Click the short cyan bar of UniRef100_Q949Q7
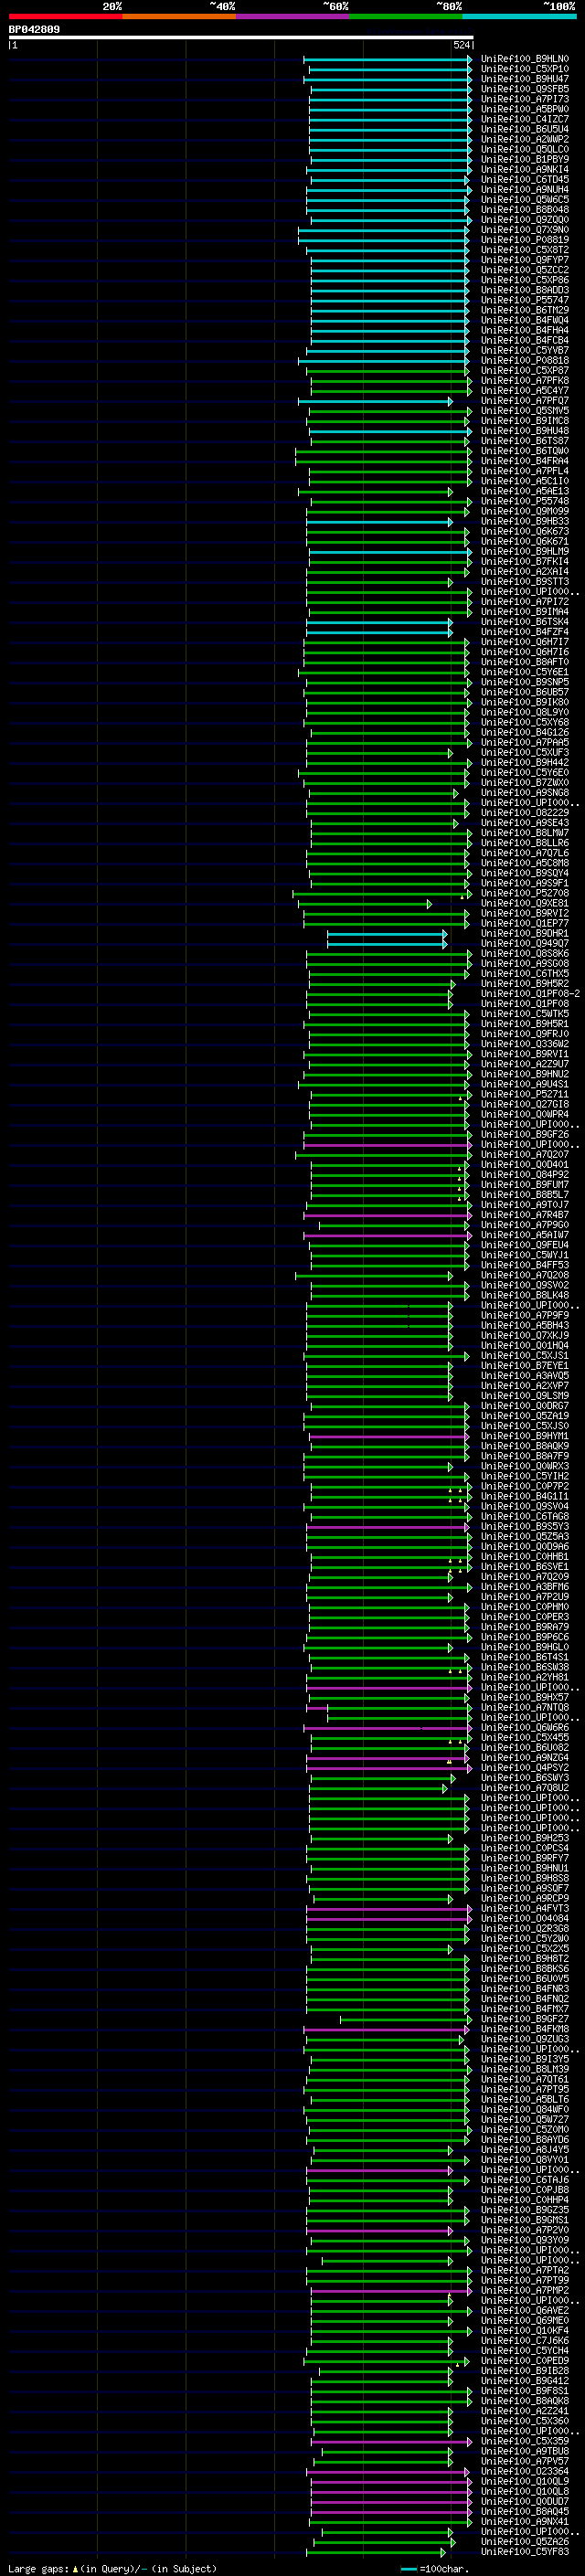This screenshot has width=585, height=2576. [387, 944]
